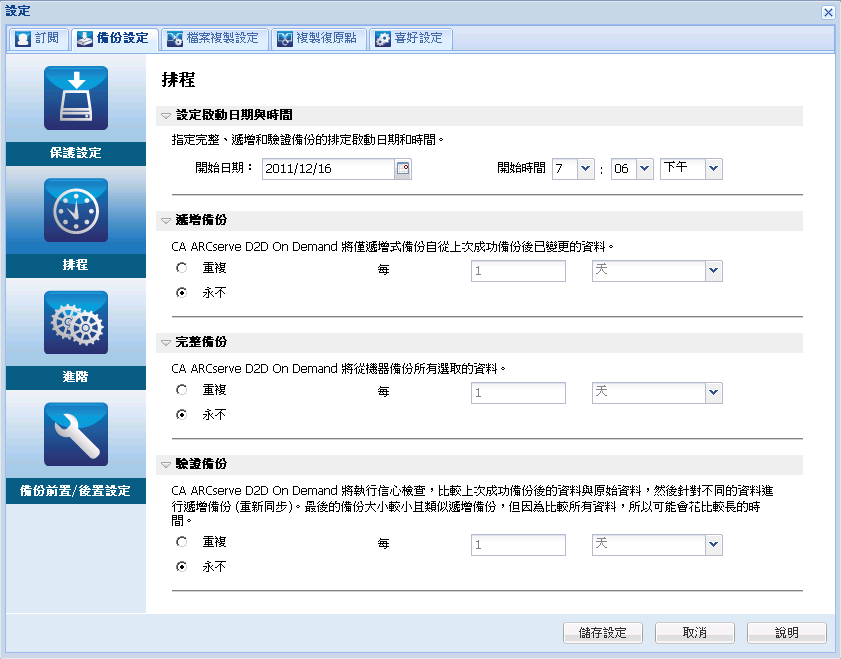841x659 pixels.
Task: Open calendar picker beside 開始日期
Action: pyautogui.click(x=403, y=169)
